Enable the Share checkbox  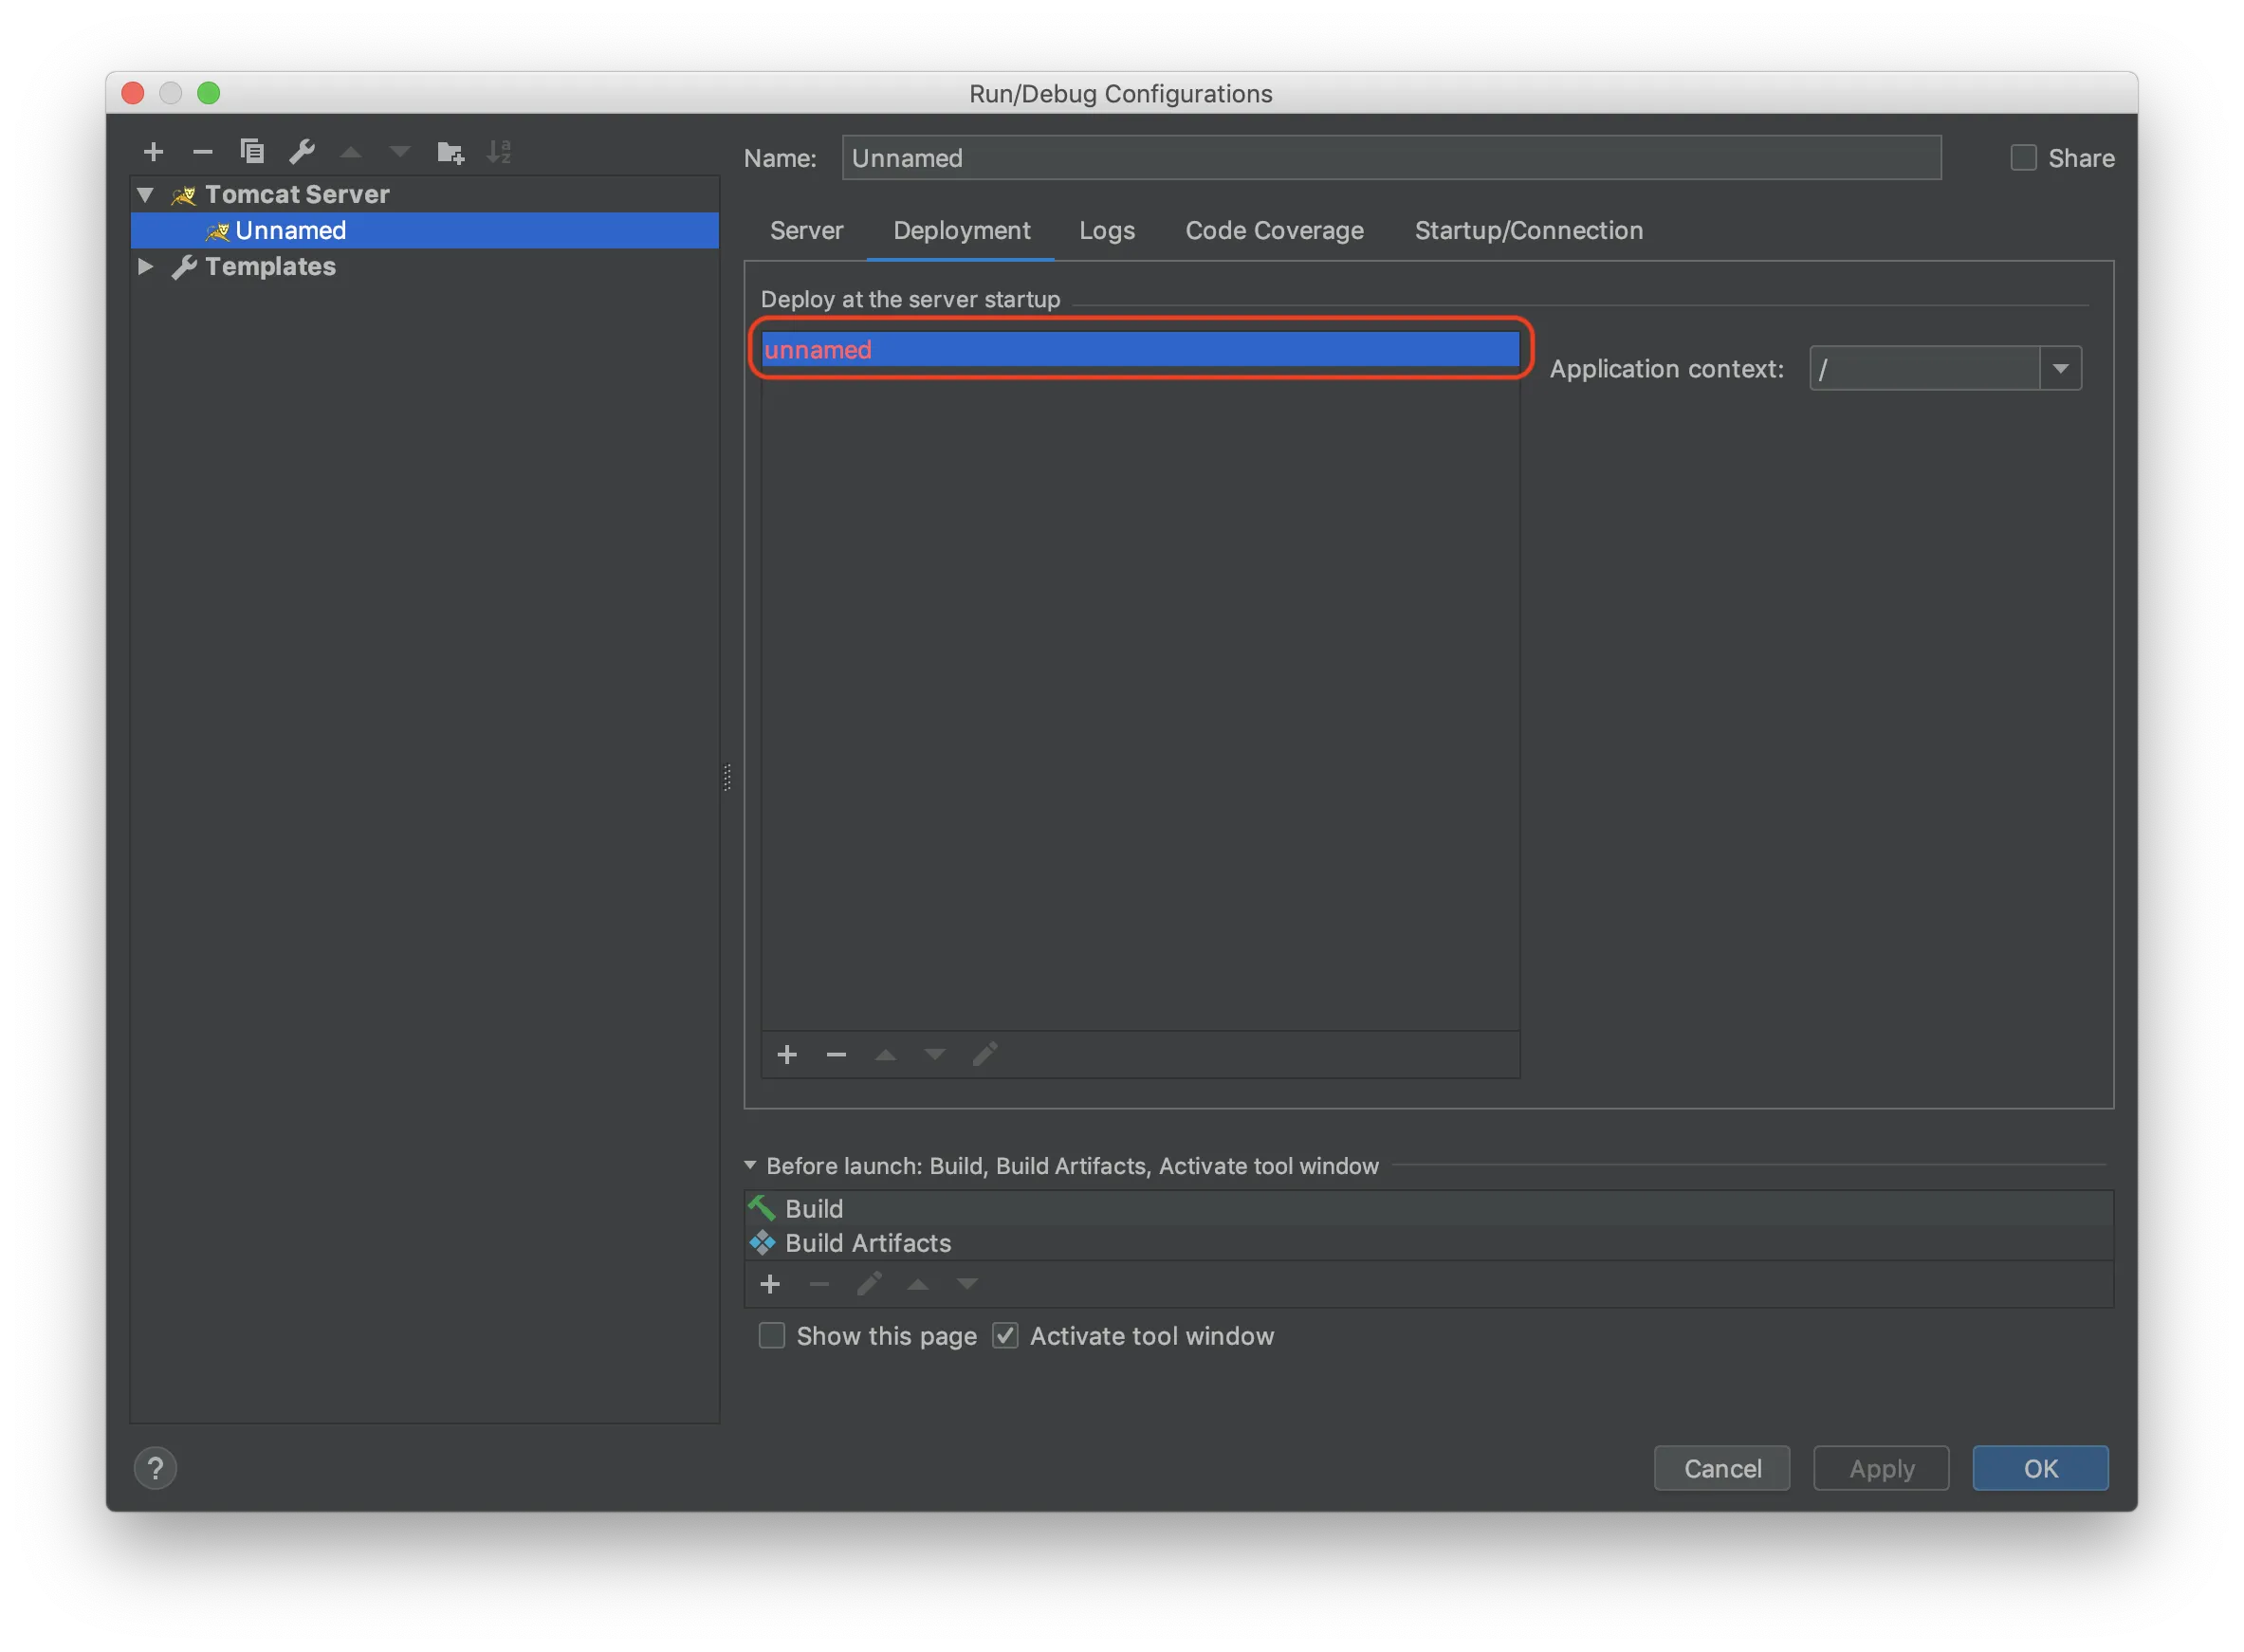[2023, 157]
